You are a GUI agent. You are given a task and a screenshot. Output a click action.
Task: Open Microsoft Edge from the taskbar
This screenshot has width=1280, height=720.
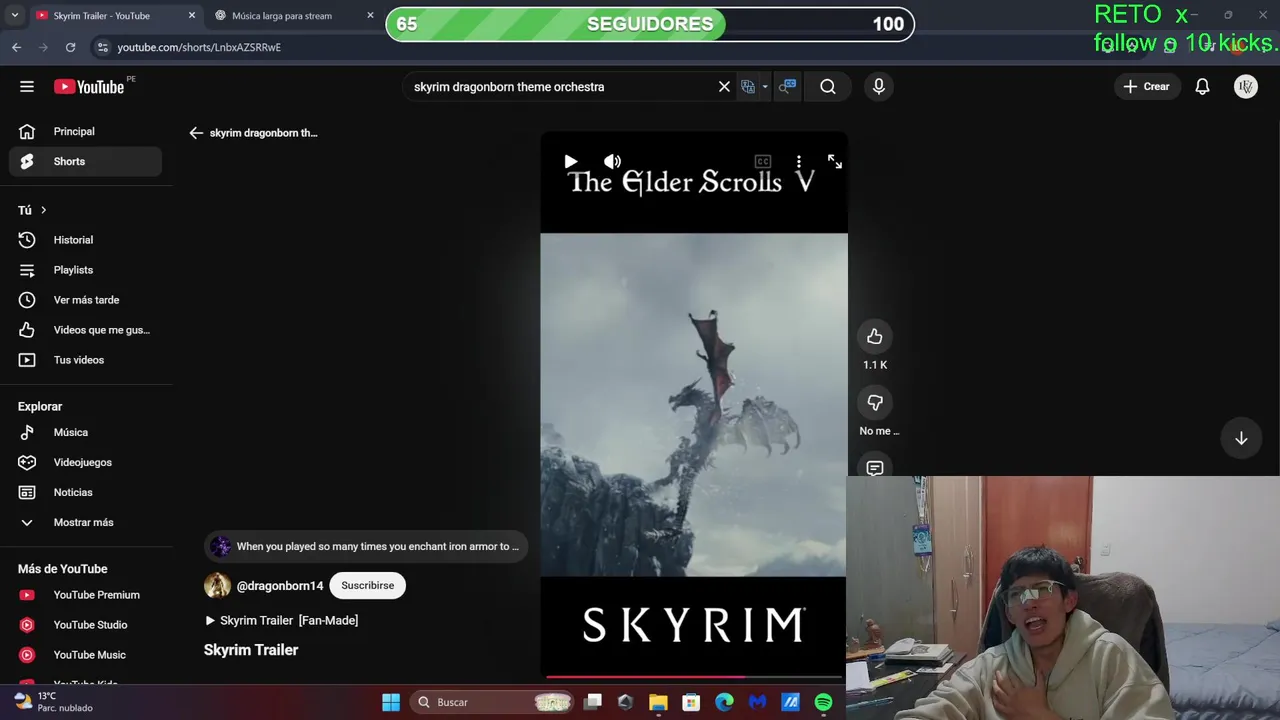[x=724, y=702]
